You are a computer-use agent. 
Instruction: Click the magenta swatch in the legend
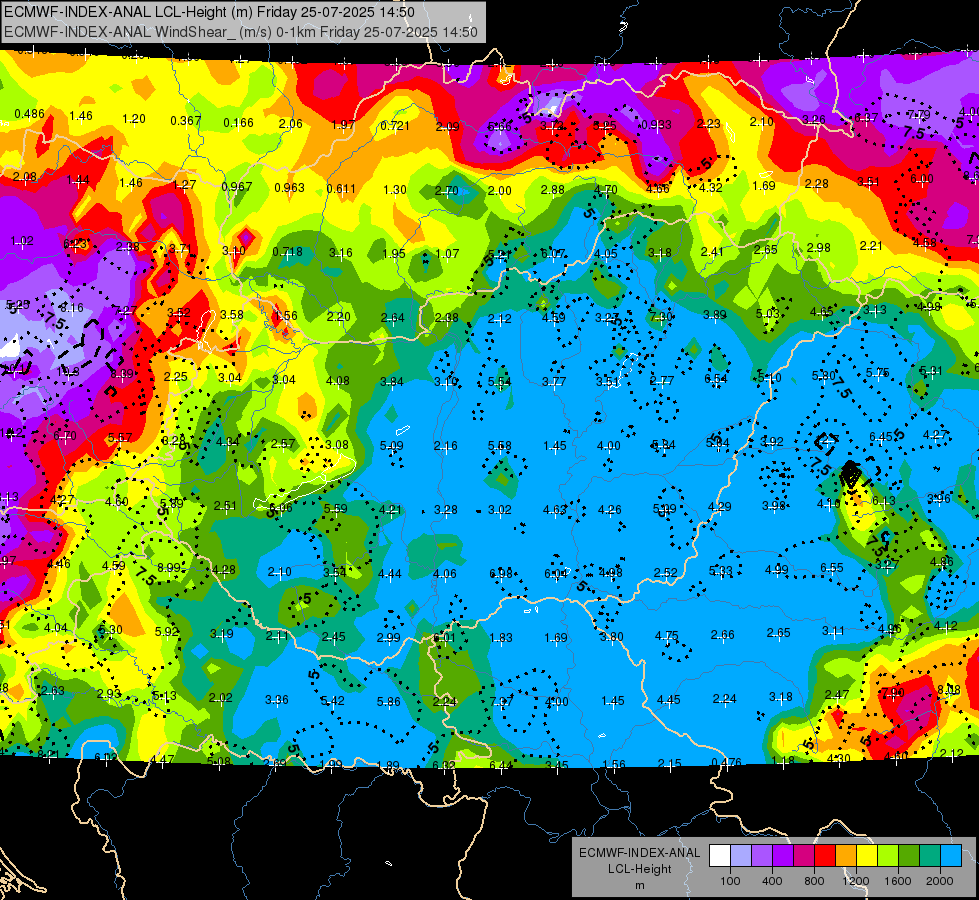point(804,856)
